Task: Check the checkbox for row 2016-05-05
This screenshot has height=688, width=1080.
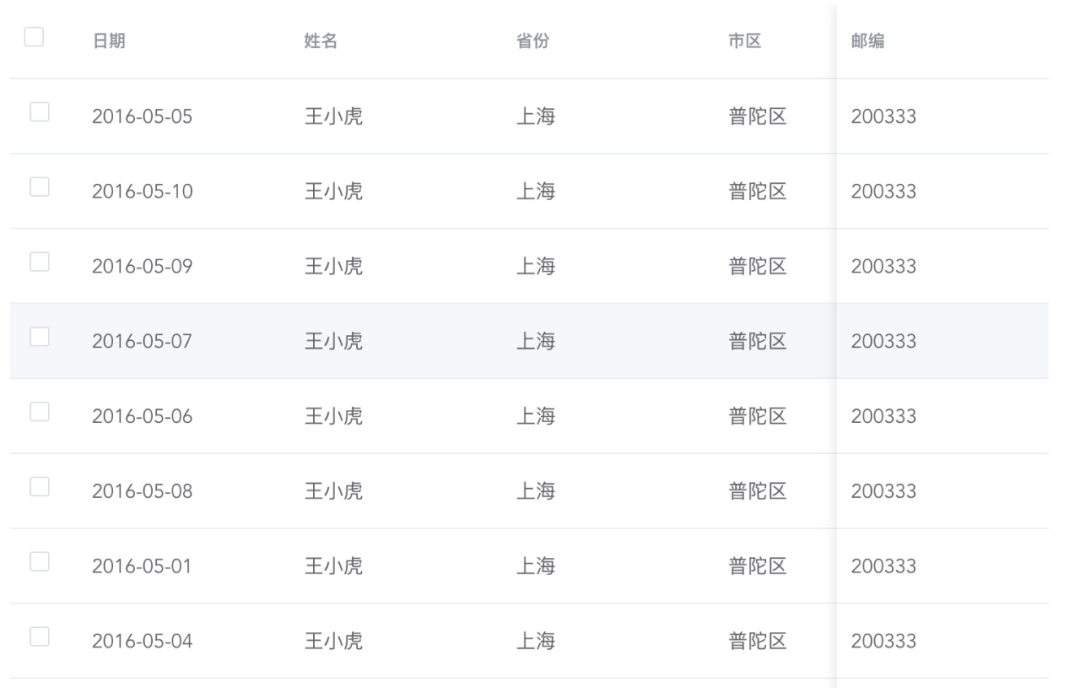Action: [x=40, y=112]
